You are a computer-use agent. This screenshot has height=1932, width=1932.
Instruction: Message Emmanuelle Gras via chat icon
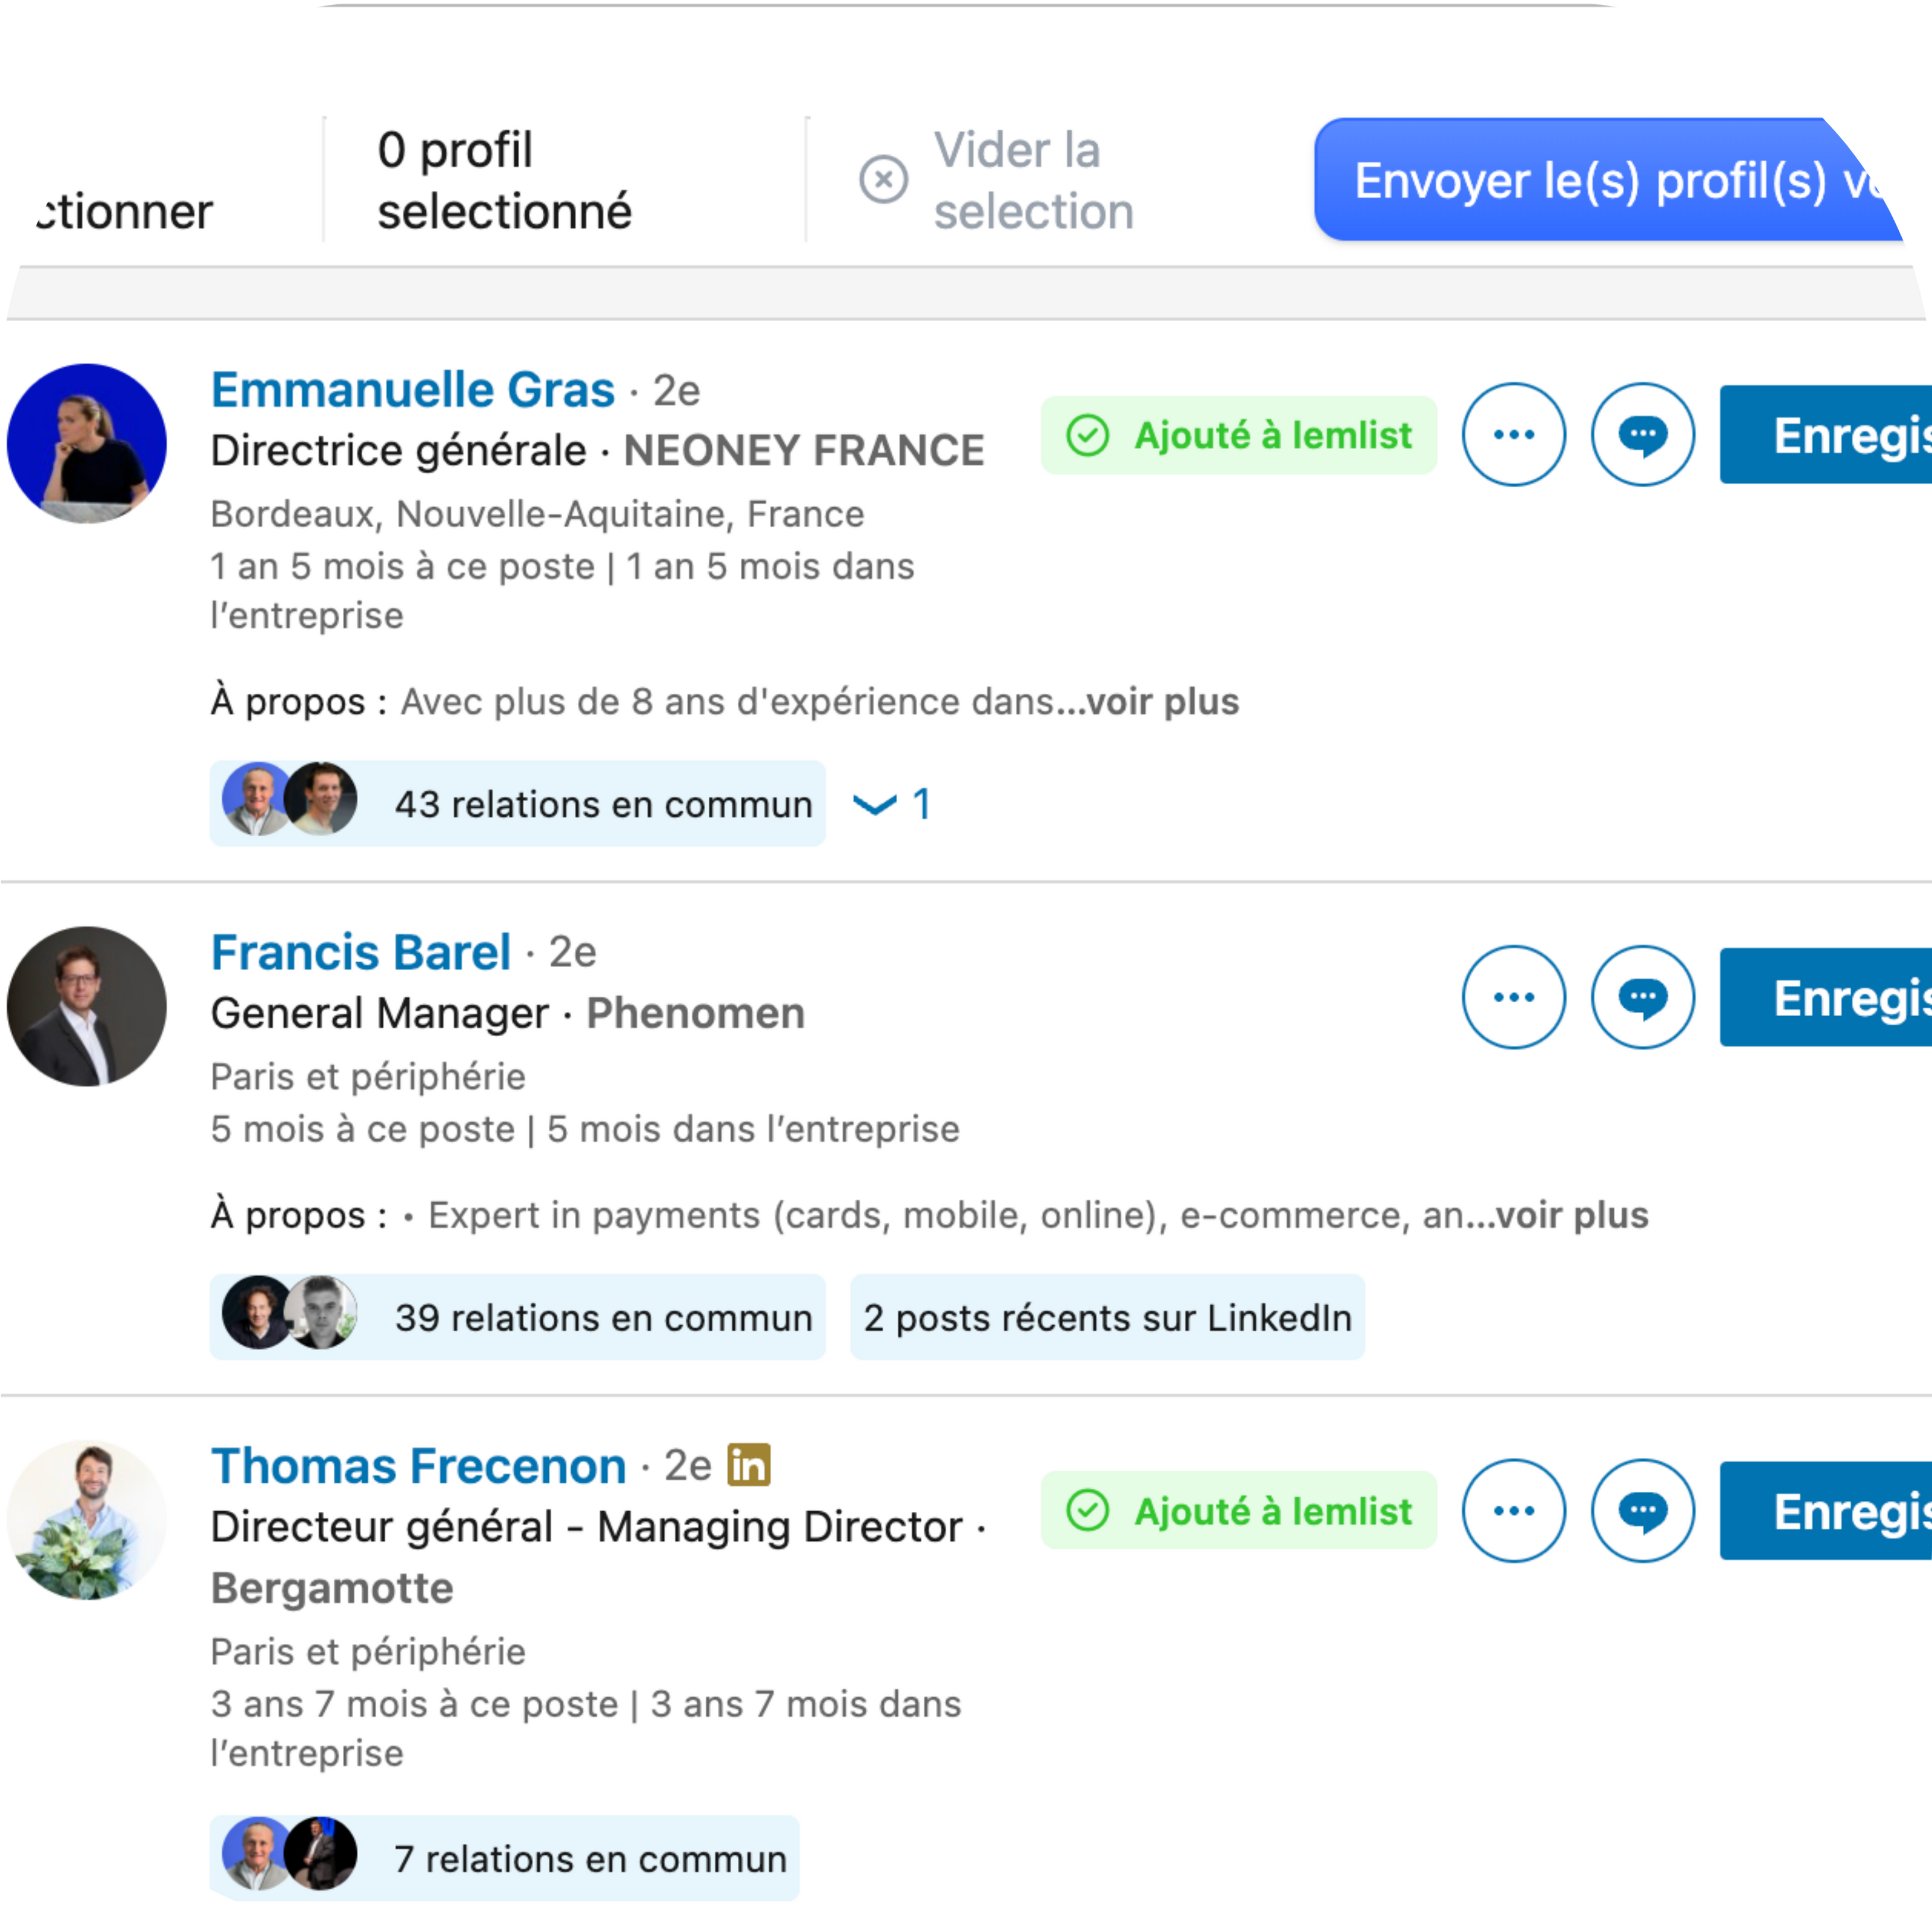[1642, 434]
